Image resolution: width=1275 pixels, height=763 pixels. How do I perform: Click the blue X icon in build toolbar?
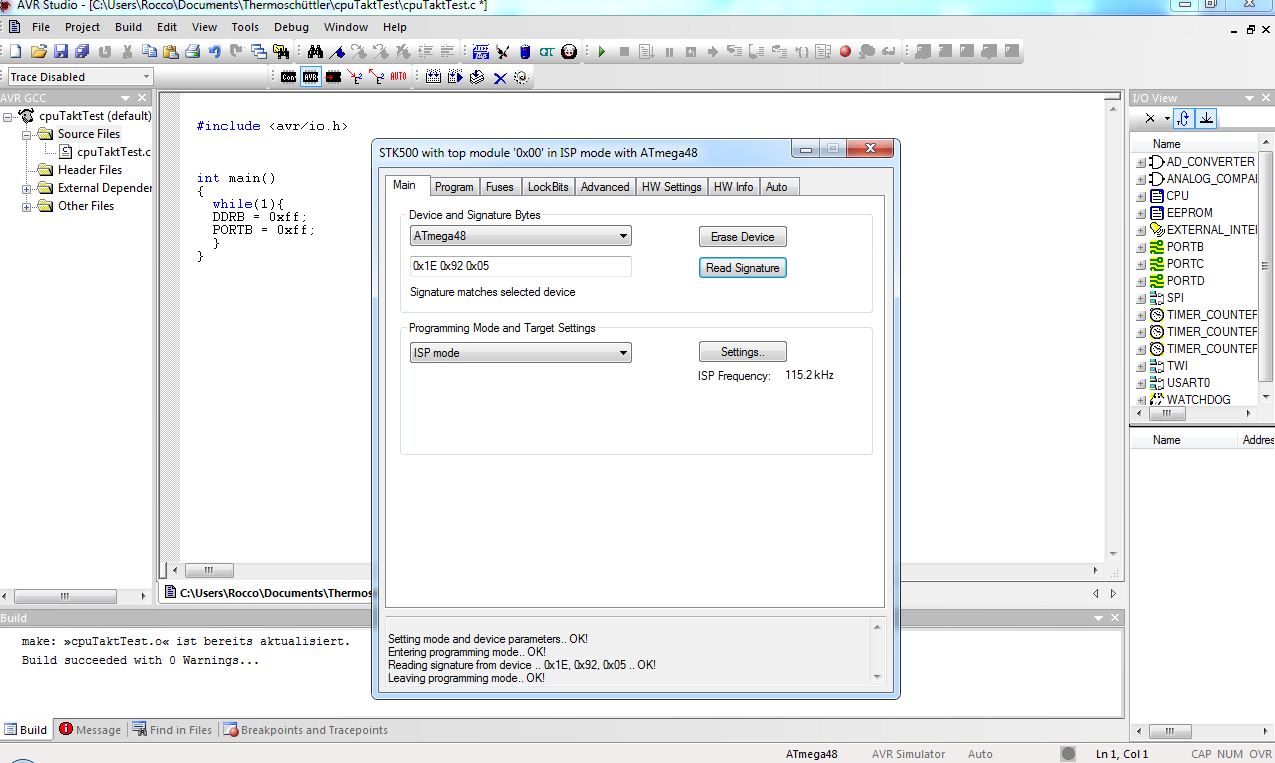click(499, 77)
